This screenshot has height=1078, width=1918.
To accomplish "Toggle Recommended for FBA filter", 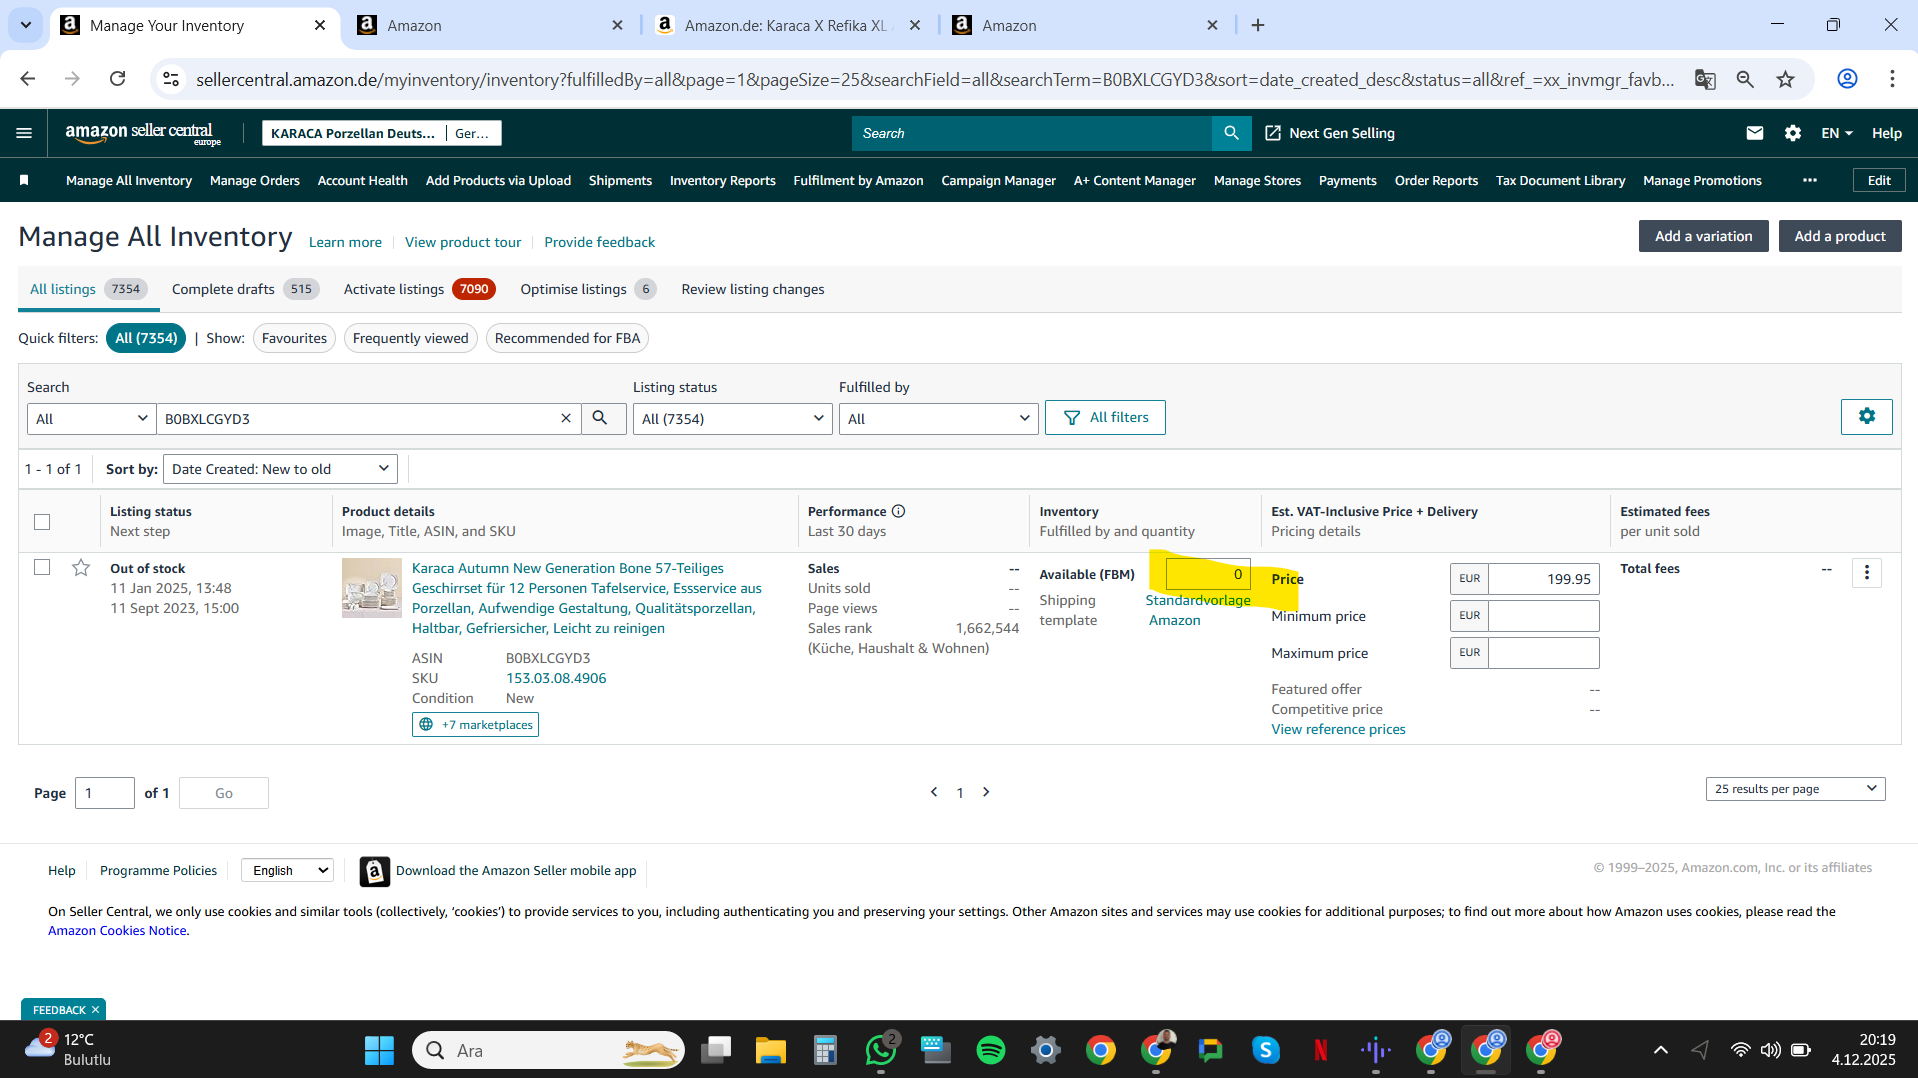I will 567,338.
